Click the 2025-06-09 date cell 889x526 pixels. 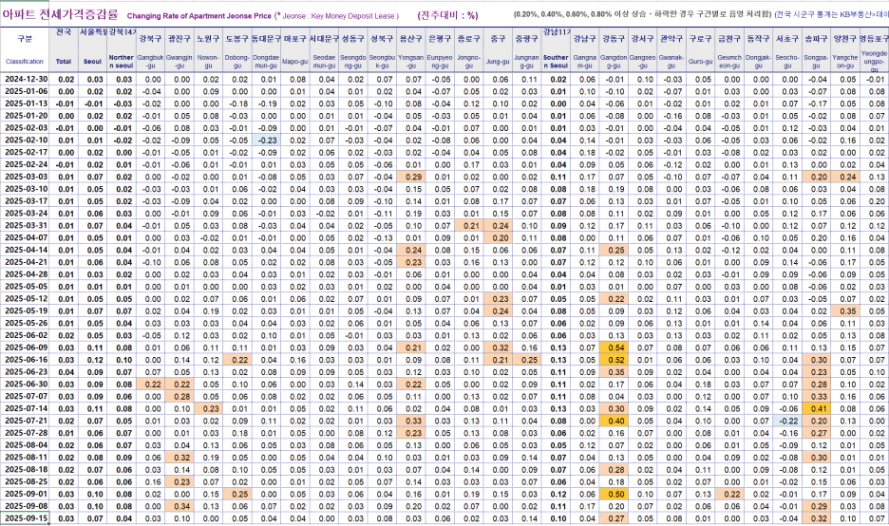point(25,347)
